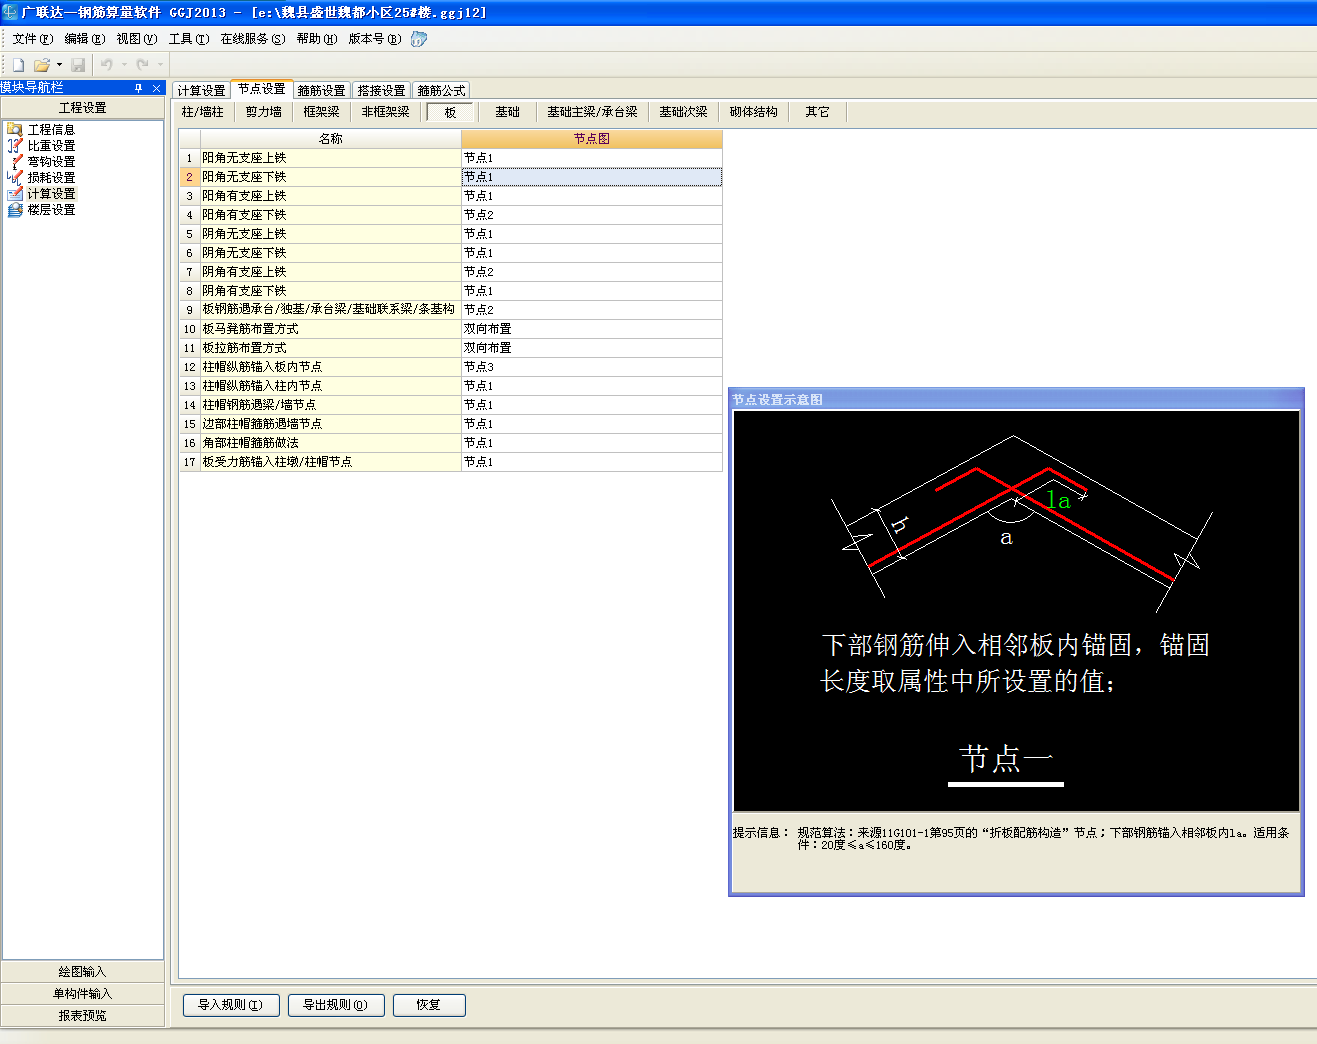Select the 楼层设置 tree item
1317x1044 pixels.
click(51, 209)
